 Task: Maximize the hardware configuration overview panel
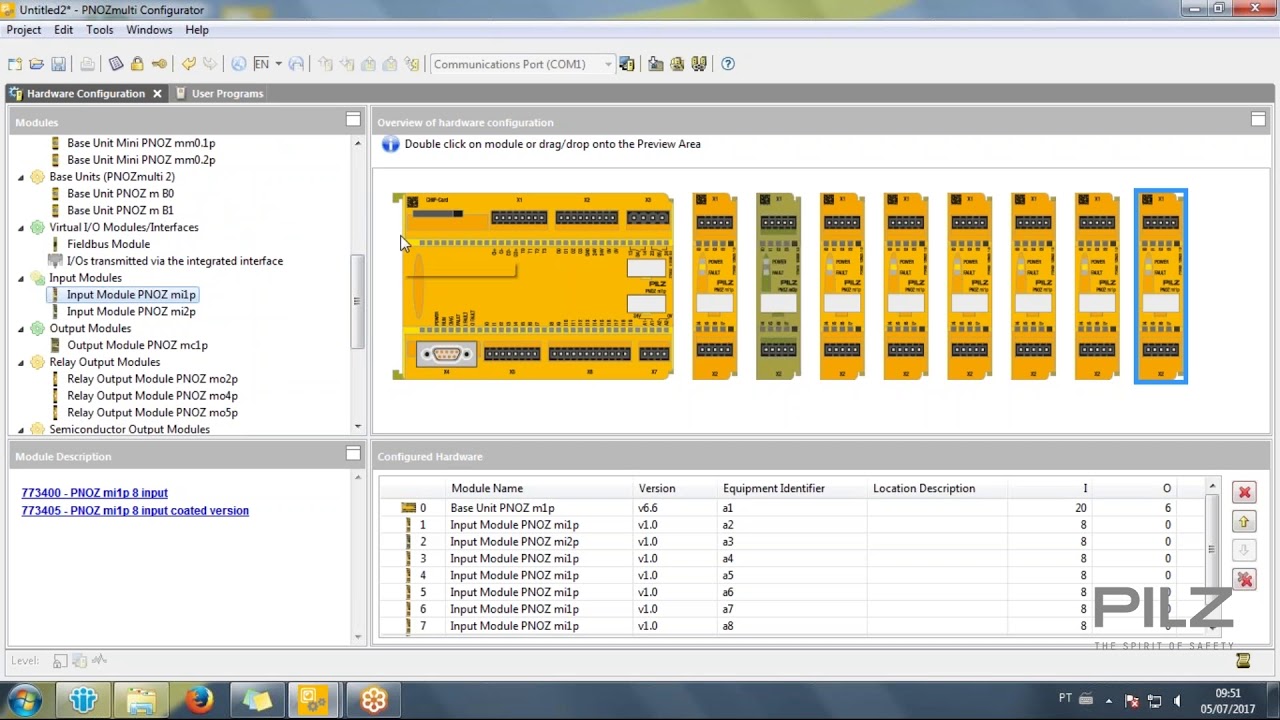click(1258, 119)
